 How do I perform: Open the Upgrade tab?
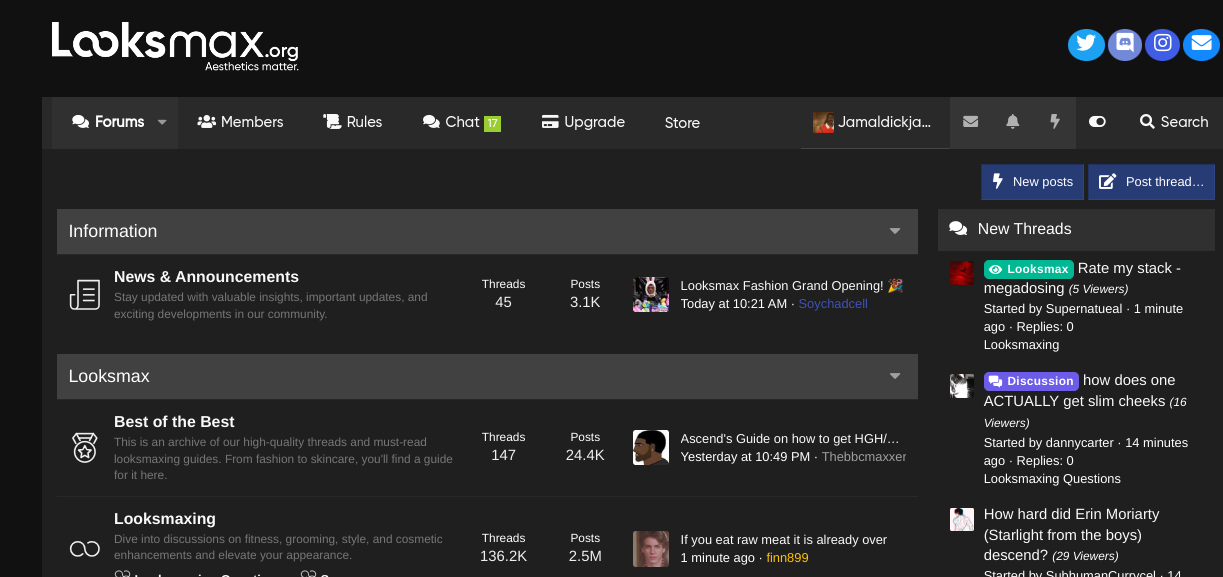[583, 122]
